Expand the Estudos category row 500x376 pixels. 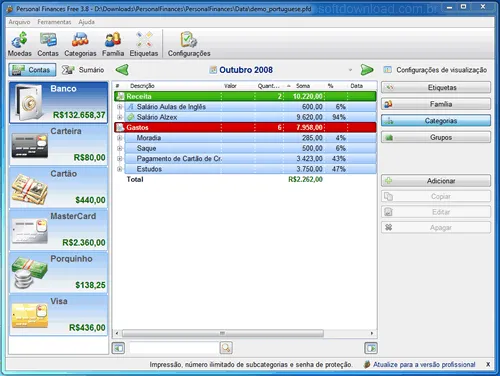(x=119, y=169)
